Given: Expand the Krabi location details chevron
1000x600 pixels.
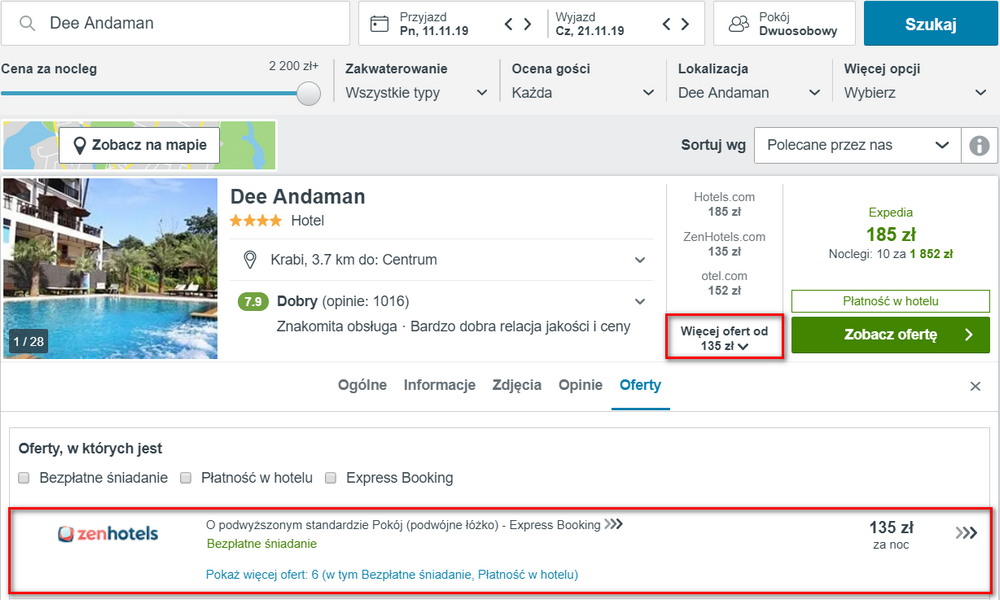Looking at the screenshot, I should (x=640, y=260).
